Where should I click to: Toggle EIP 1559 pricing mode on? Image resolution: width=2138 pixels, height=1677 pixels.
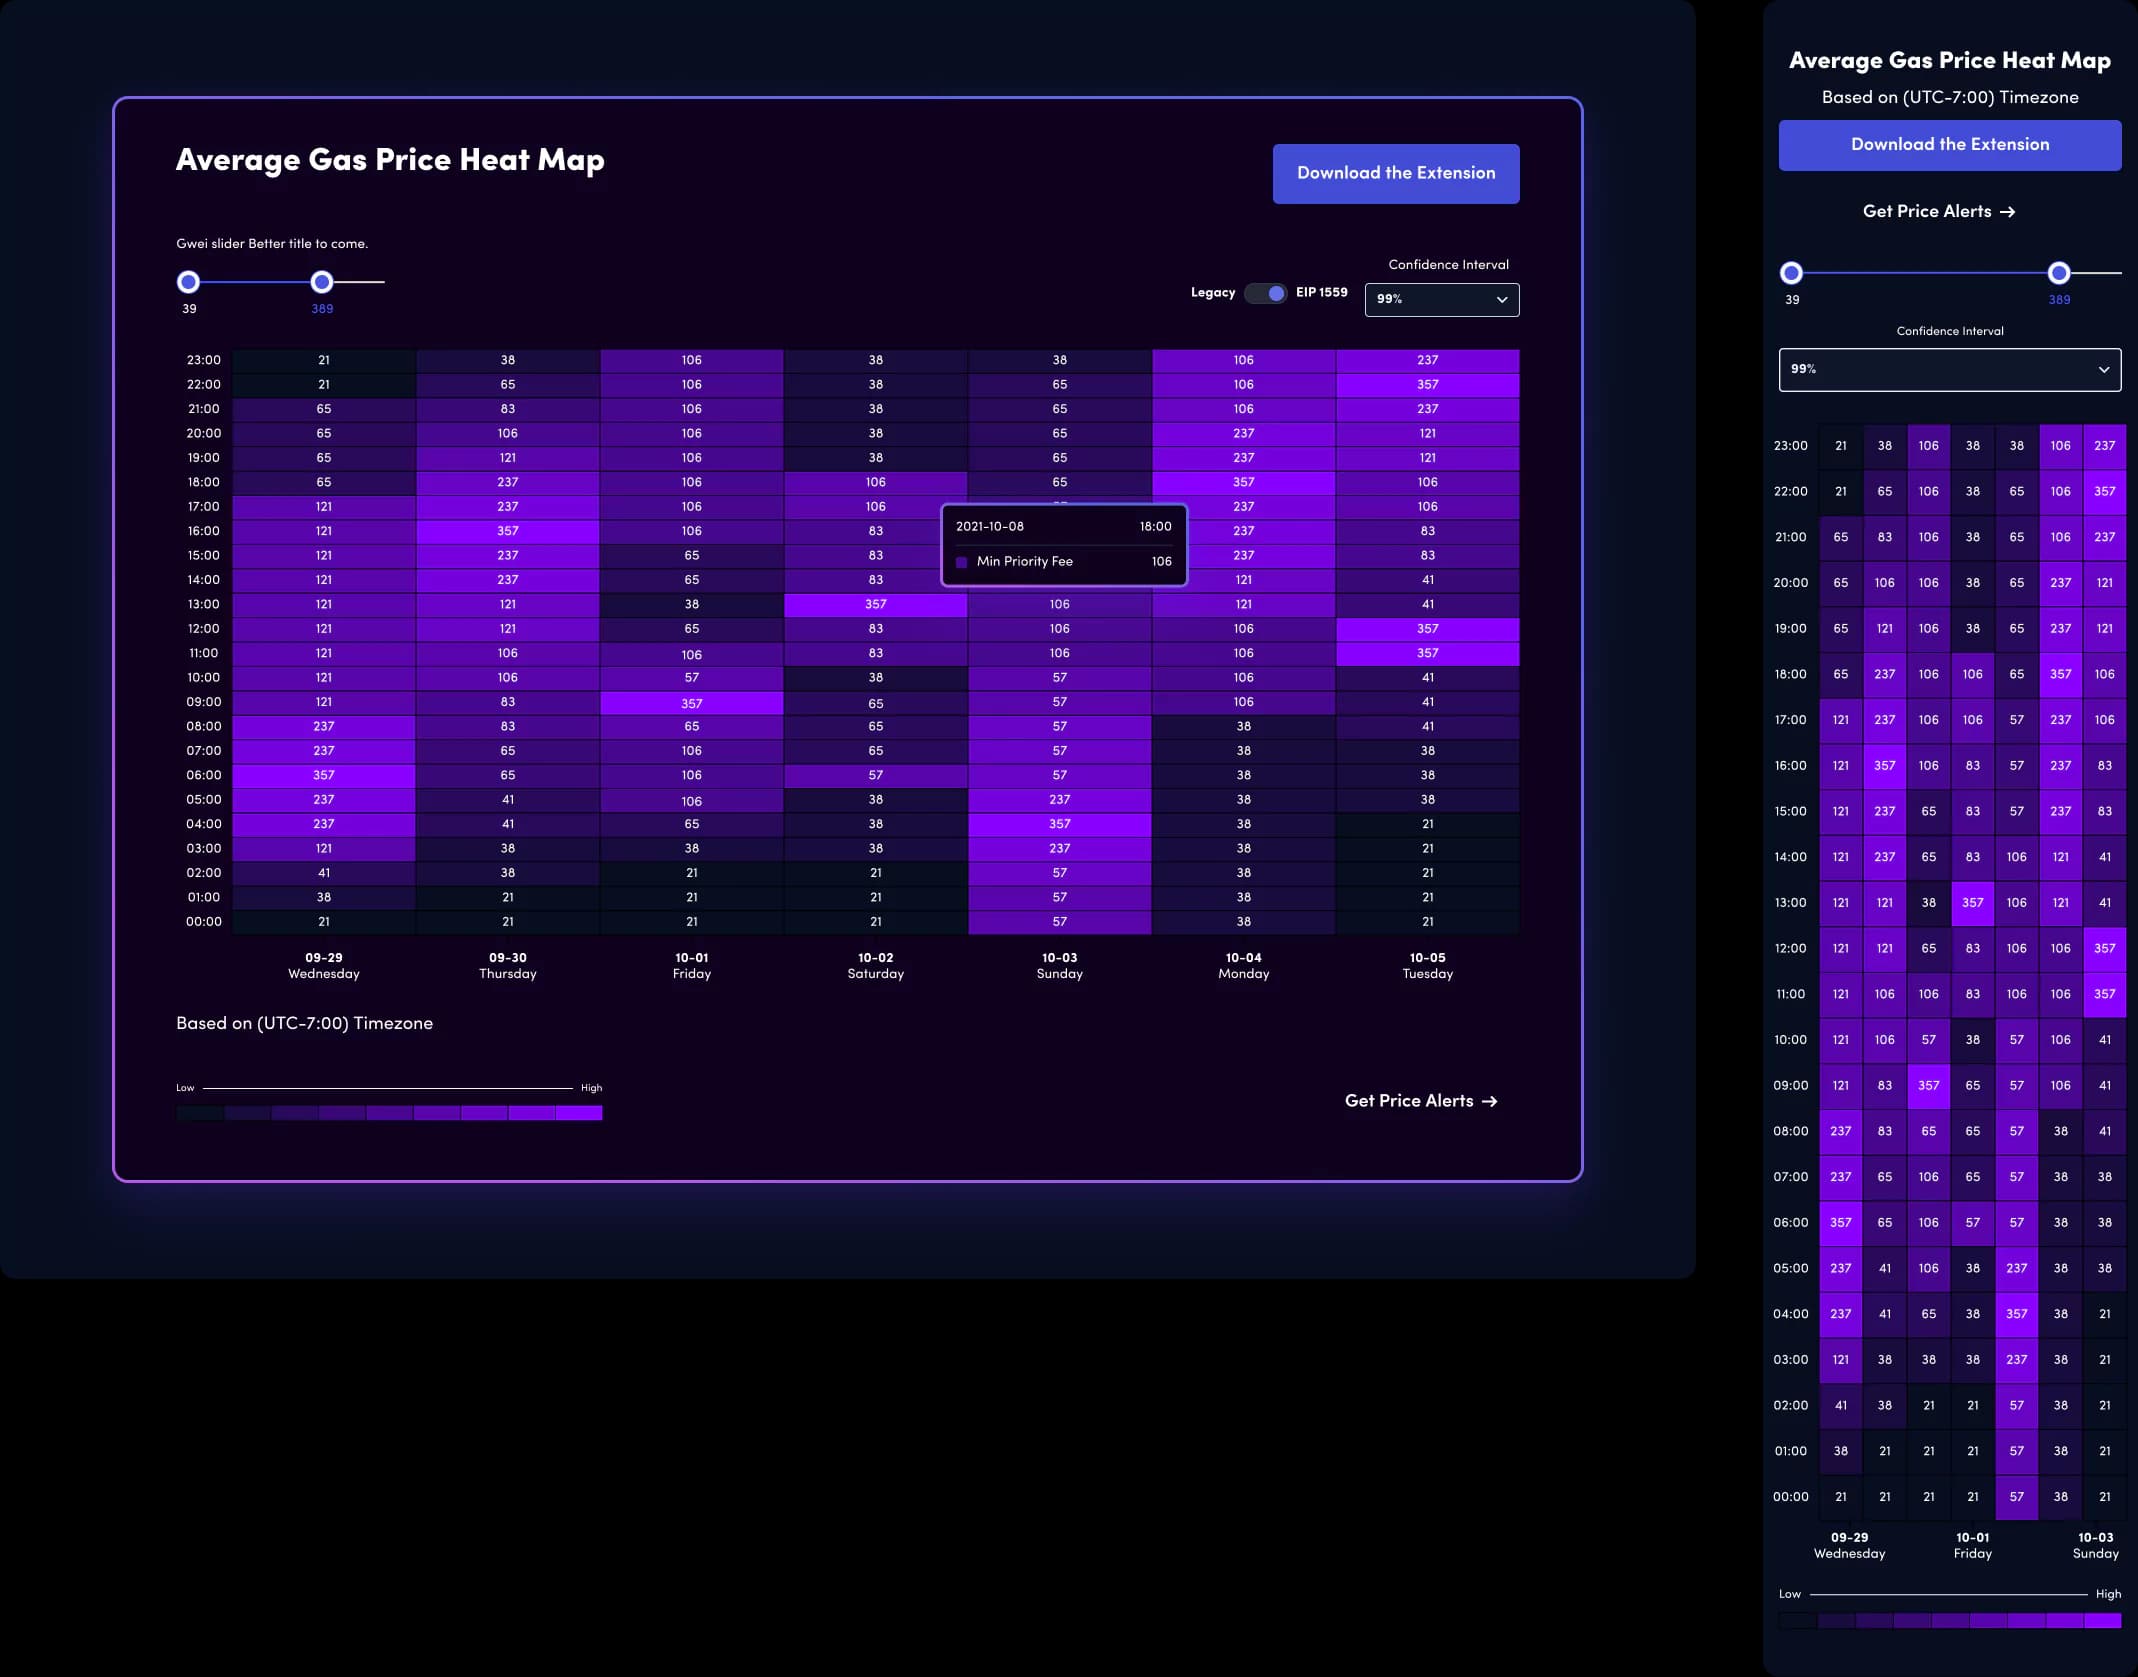pyautogui.click(x=1262, y=292)
